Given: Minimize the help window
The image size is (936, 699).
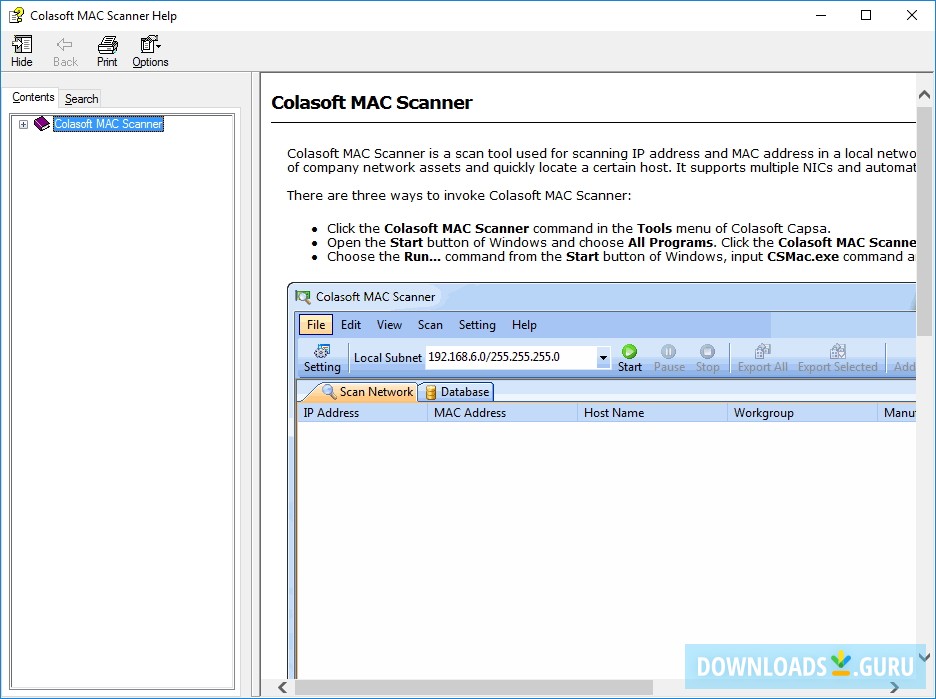Looking at the screenshot, I should click(821, 16).
